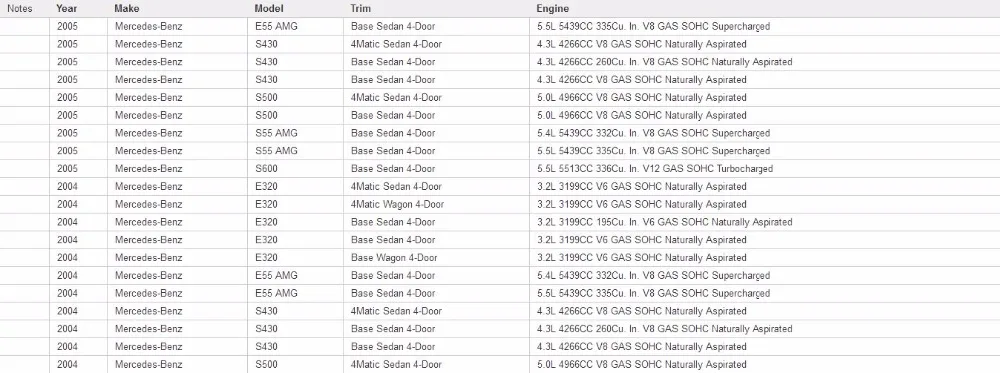
Task: Click the 3.2L 195Cu. In. V6 engine cell
Action: [x=765, y=223]
